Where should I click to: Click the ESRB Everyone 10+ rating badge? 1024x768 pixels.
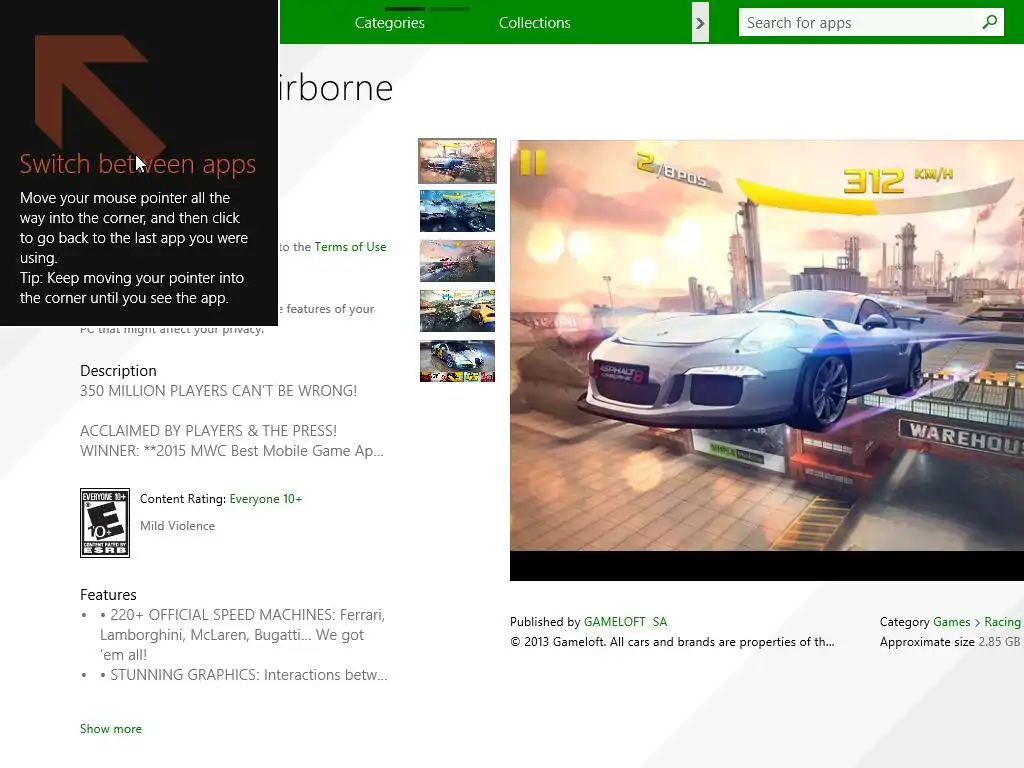pos(104,523)
